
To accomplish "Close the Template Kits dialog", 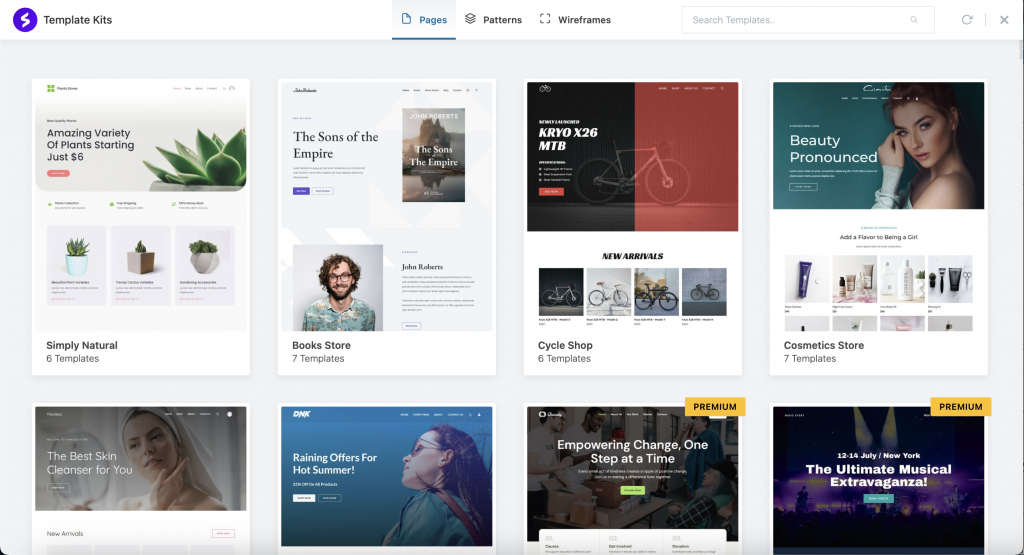I will 1004,20.
